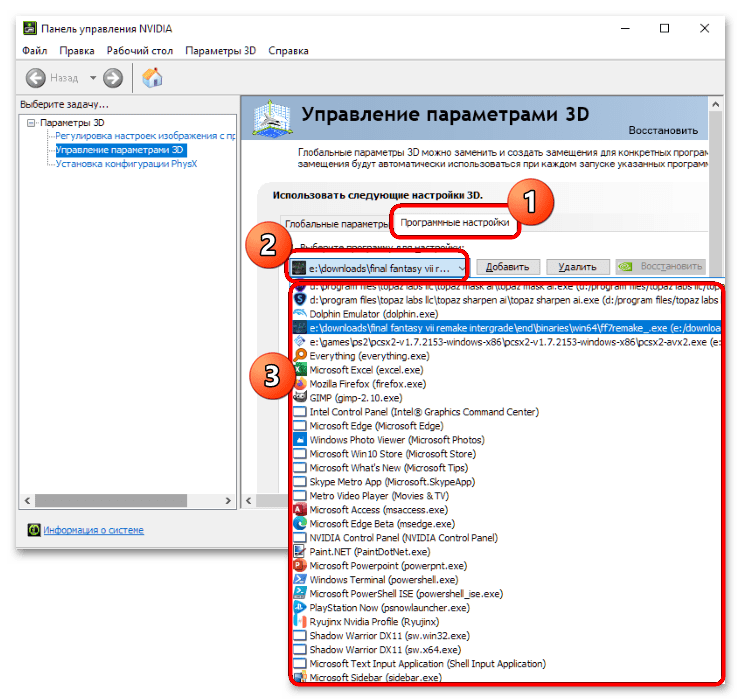The width and height of the screenshot is (741, 700).
Task: Pick the PowerShell ISE icon
Action: coord(300,593)
